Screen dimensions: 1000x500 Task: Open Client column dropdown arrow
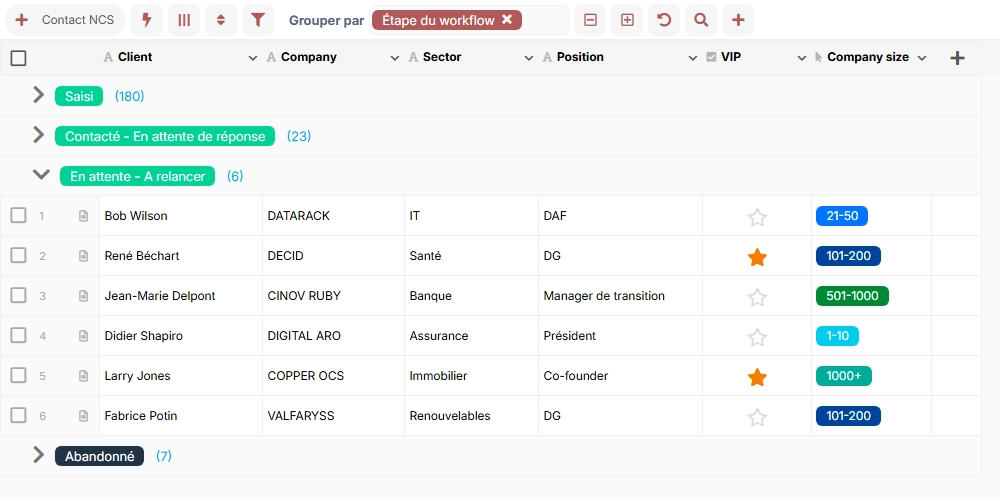click(253, 58)
